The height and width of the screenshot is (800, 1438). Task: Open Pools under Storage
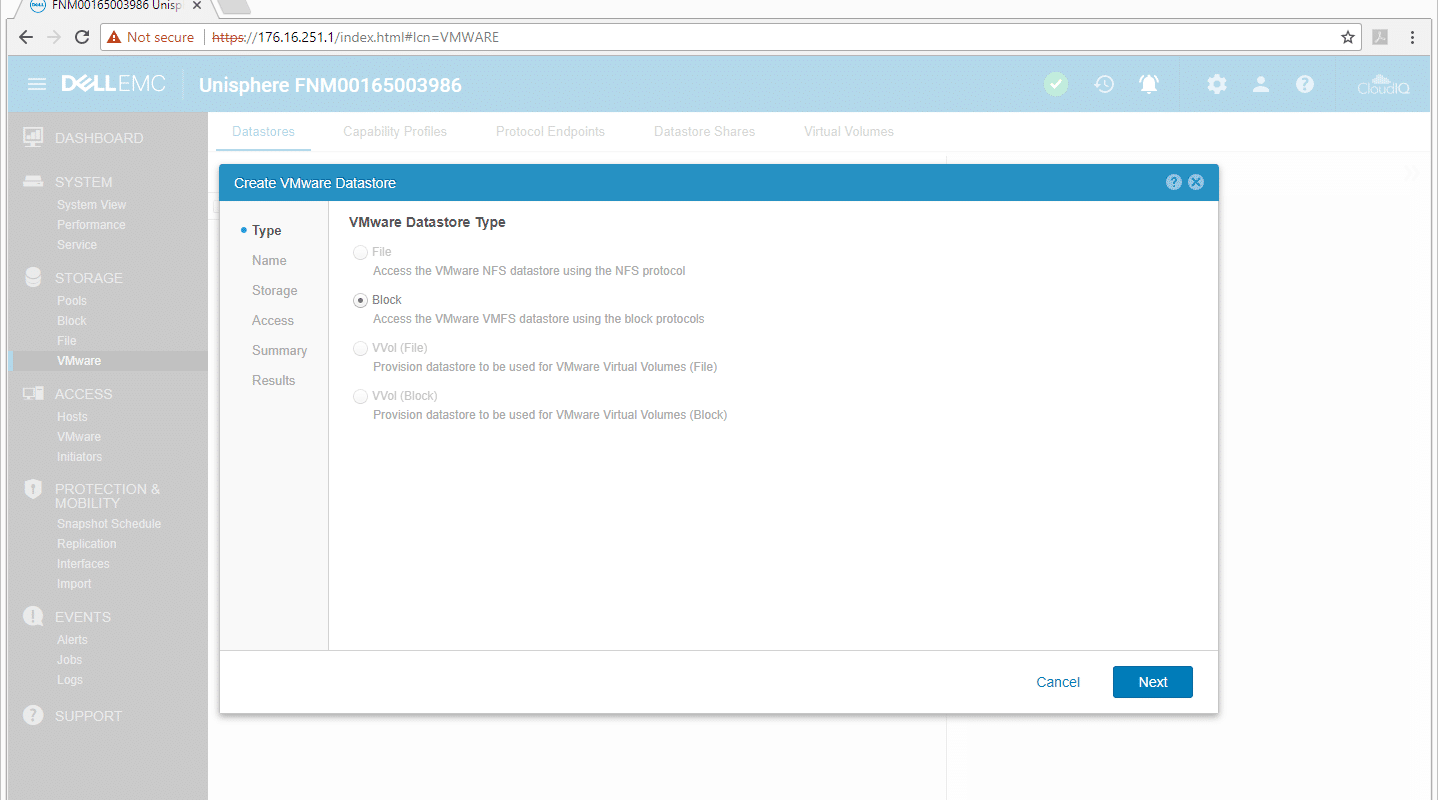point(72,301)
